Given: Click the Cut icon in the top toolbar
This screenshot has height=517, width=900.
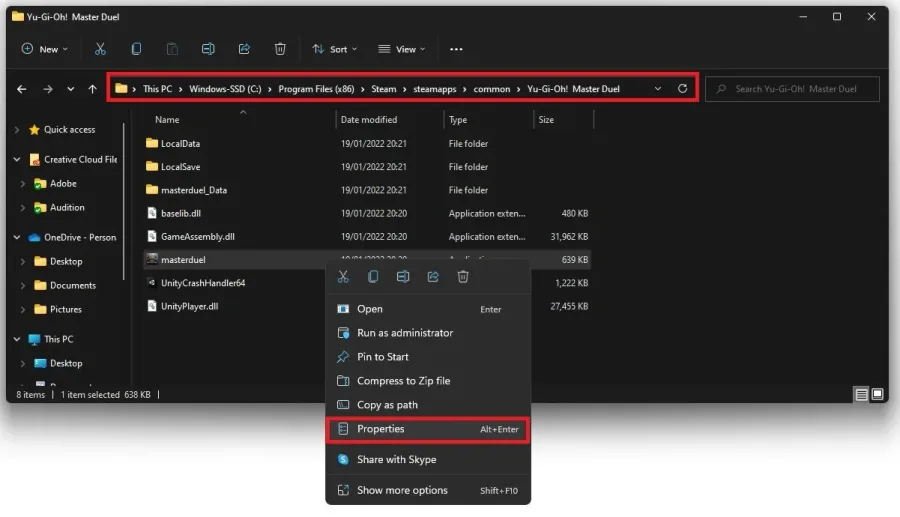Looking at the screenshot, I should pos(100,49).
